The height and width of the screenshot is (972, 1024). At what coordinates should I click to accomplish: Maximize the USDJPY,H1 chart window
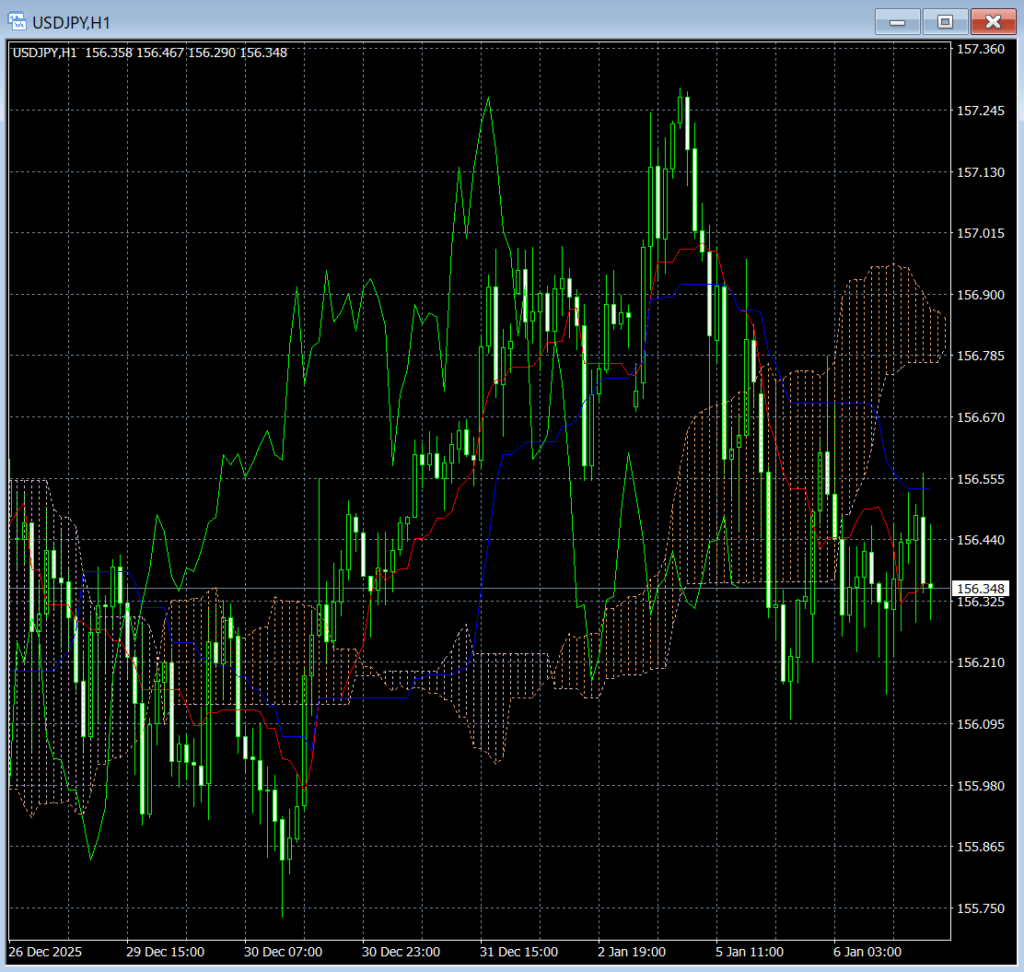945,21
